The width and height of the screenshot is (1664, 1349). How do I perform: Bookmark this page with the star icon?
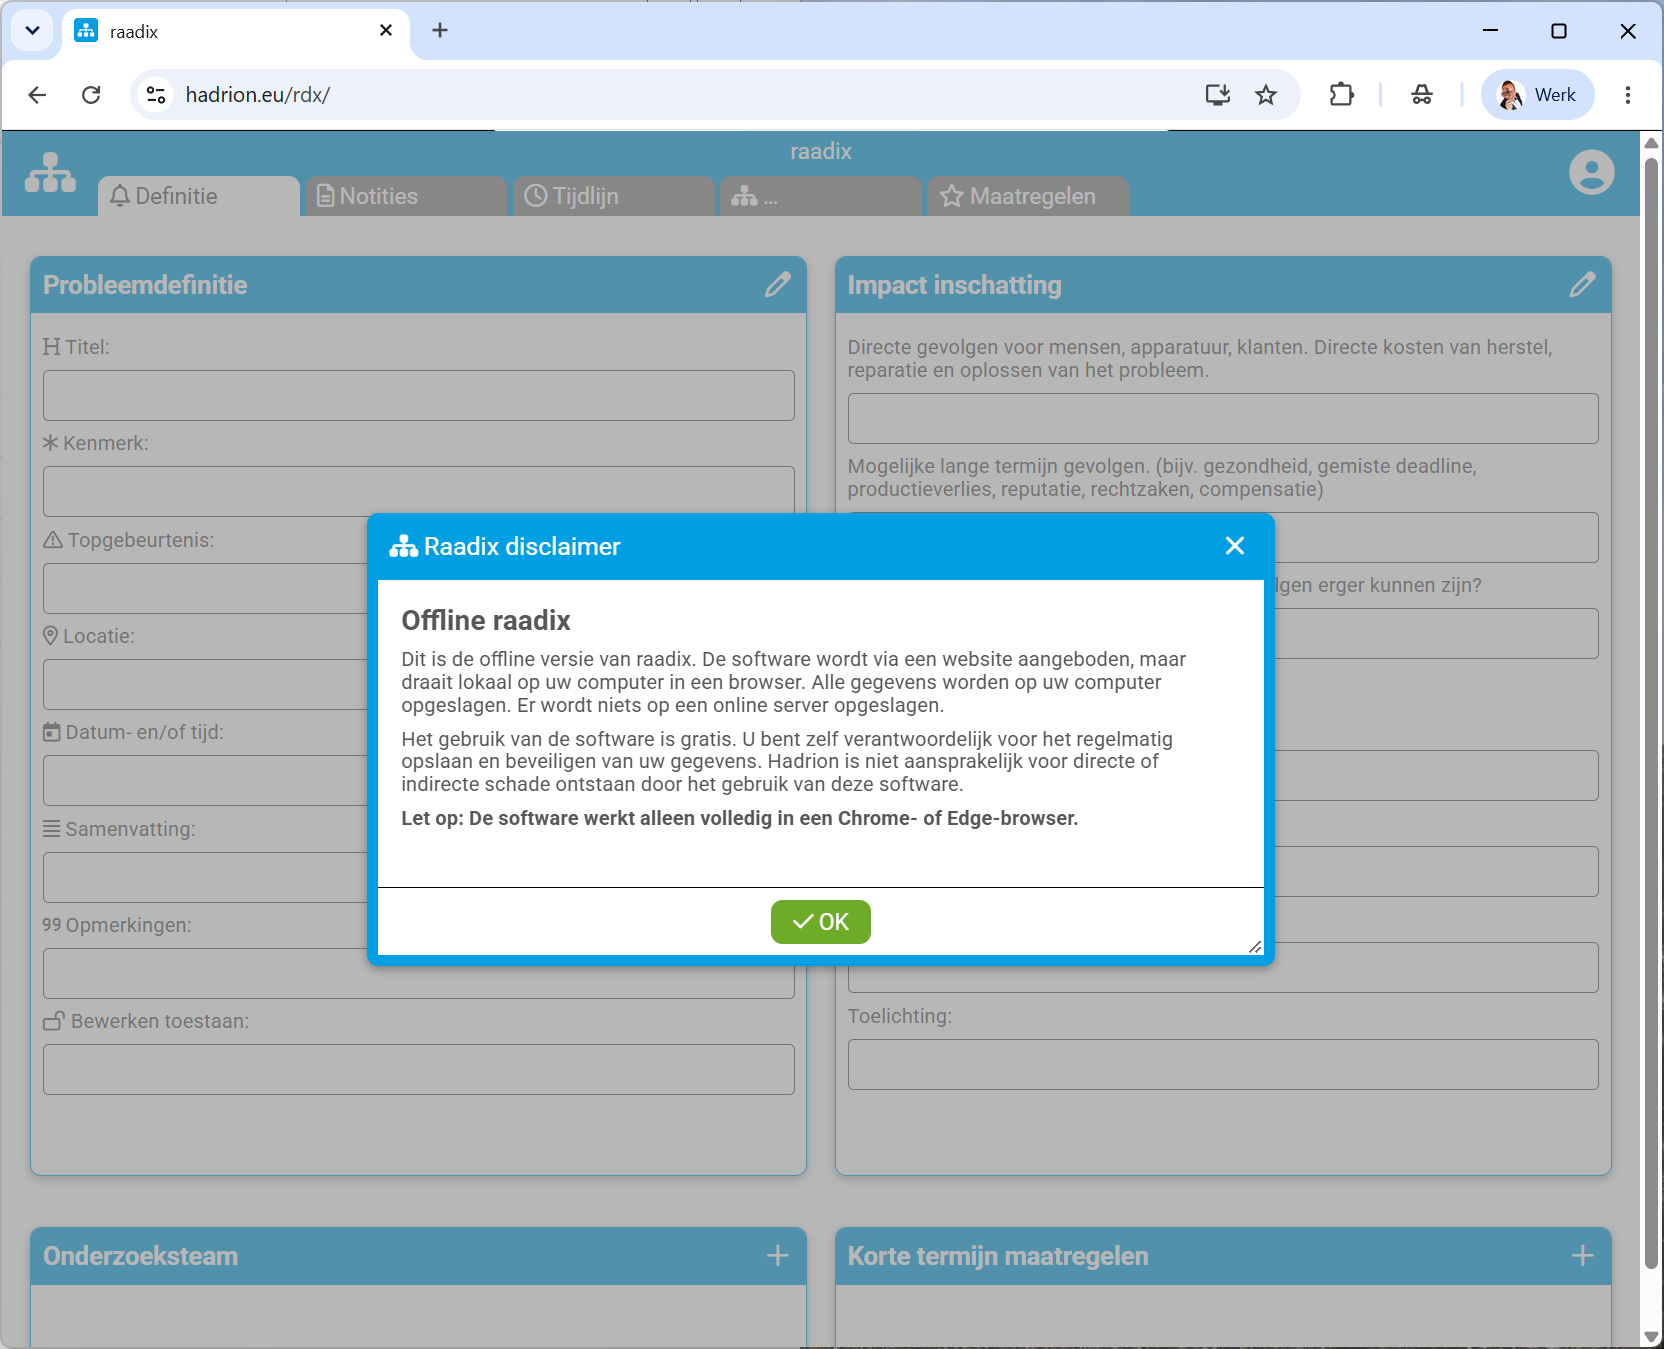(x=1266, y=95)
